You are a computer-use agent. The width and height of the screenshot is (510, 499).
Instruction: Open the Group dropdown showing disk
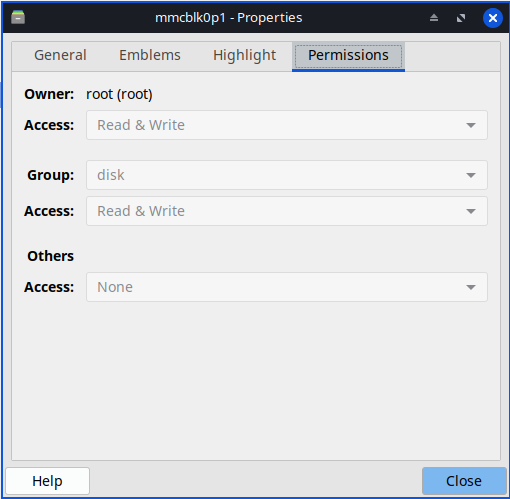point(287,175)
